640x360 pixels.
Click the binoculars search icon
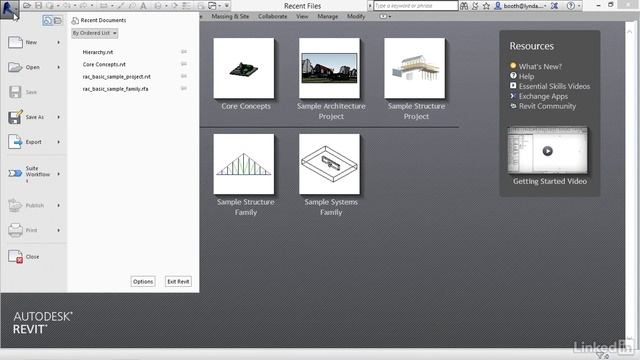click(464, 6)
